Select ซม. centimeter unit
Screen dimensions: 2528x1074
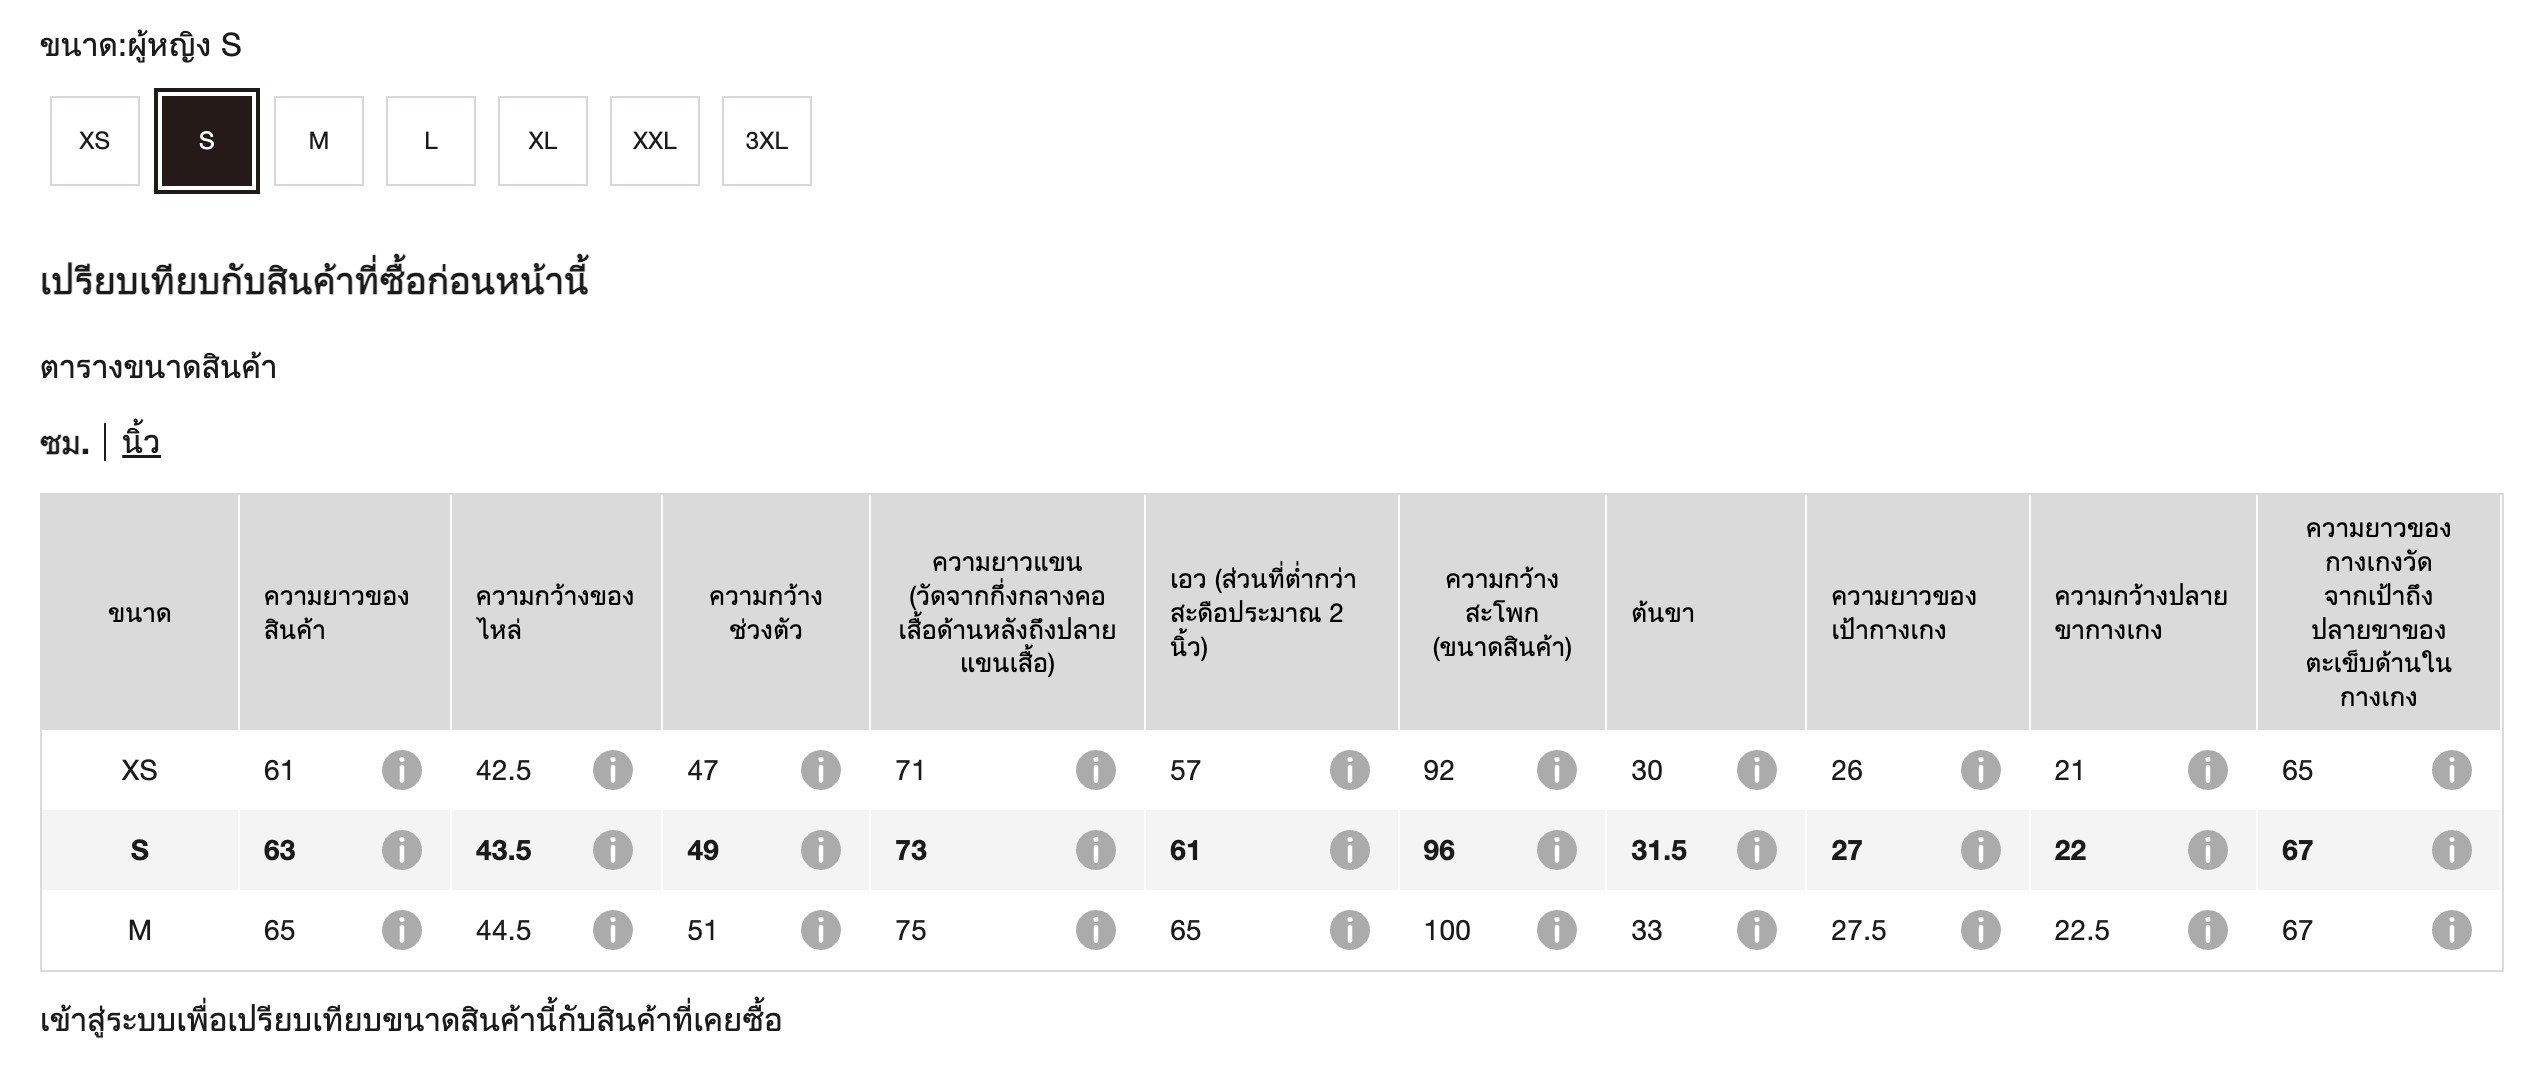click(65, 442)
